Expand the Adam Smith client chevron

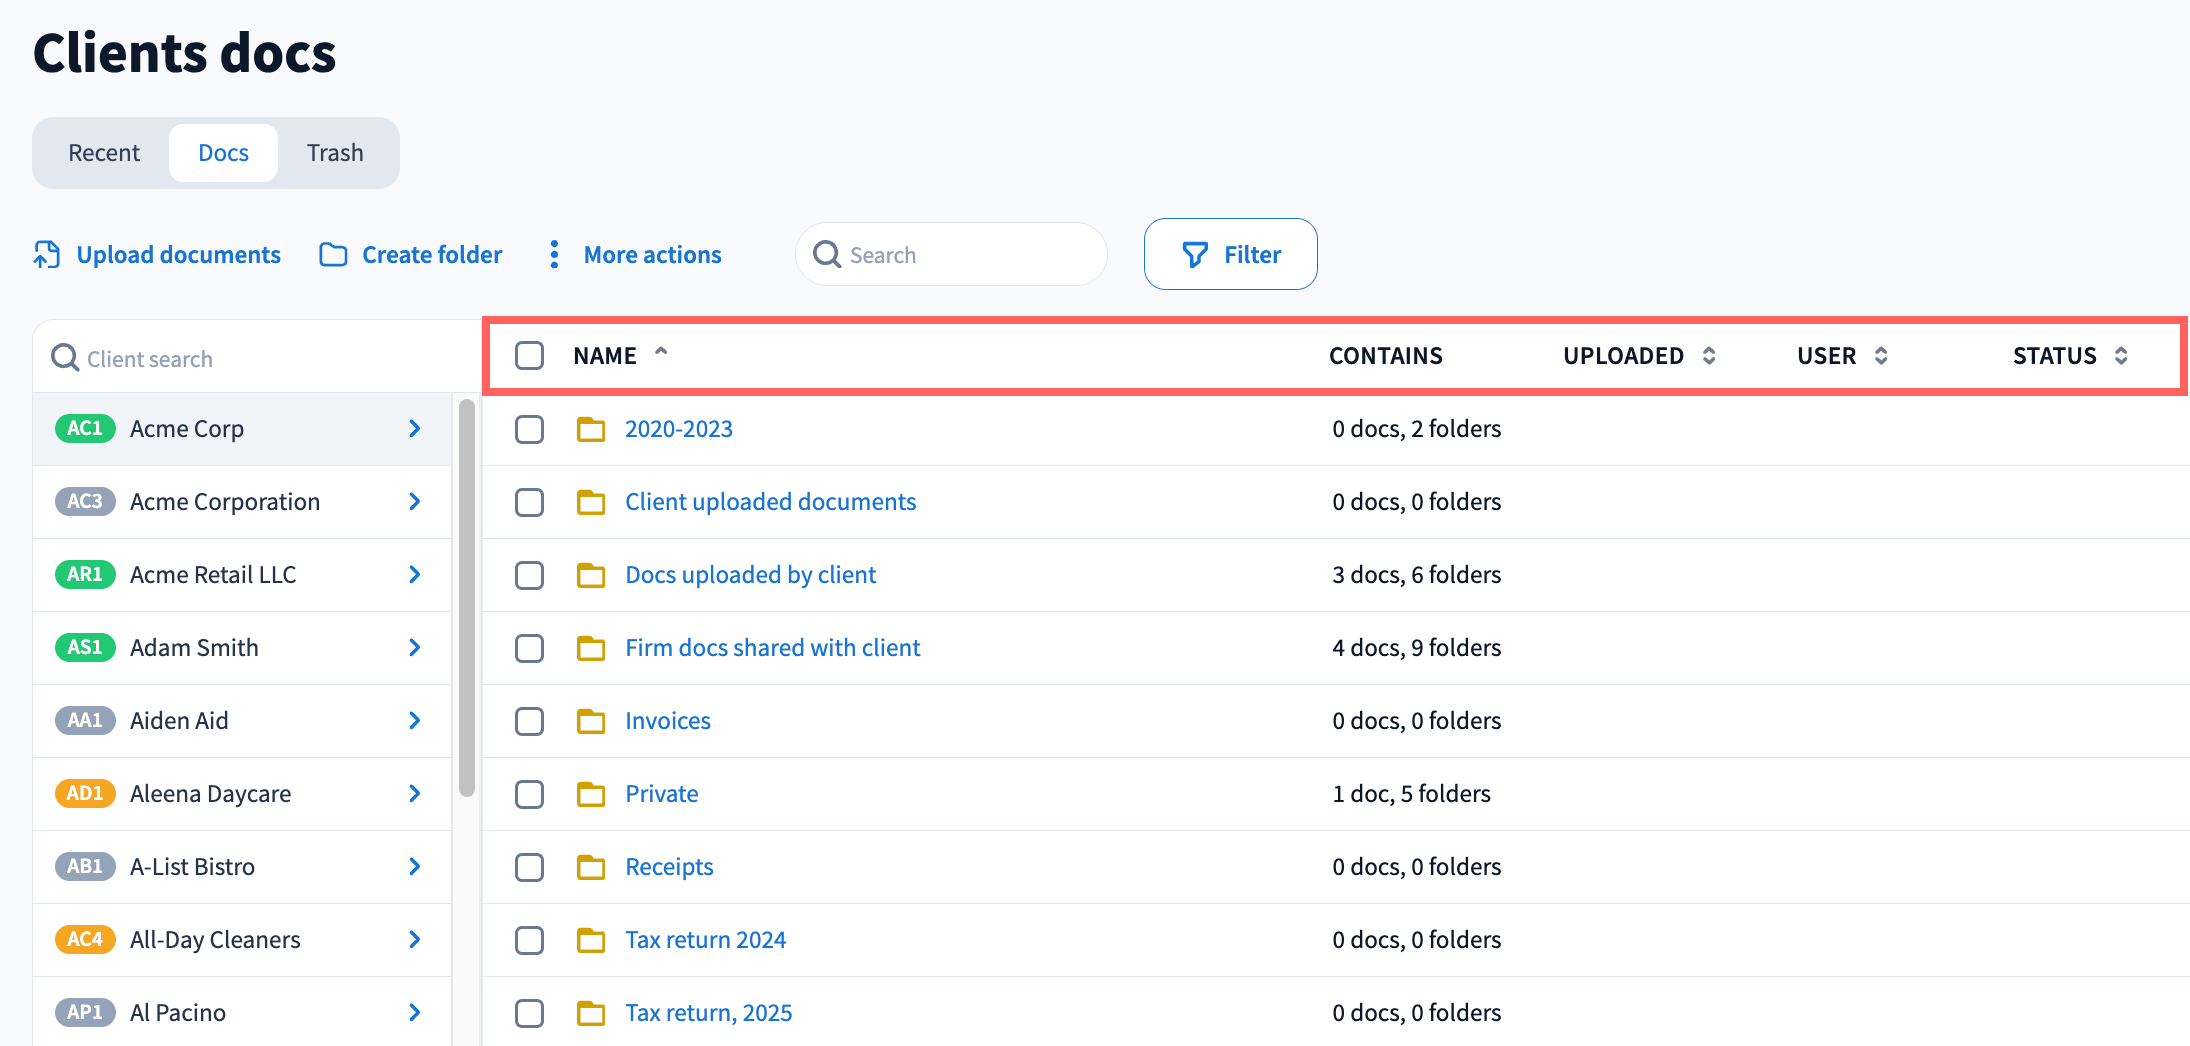[x=415, y=648]
